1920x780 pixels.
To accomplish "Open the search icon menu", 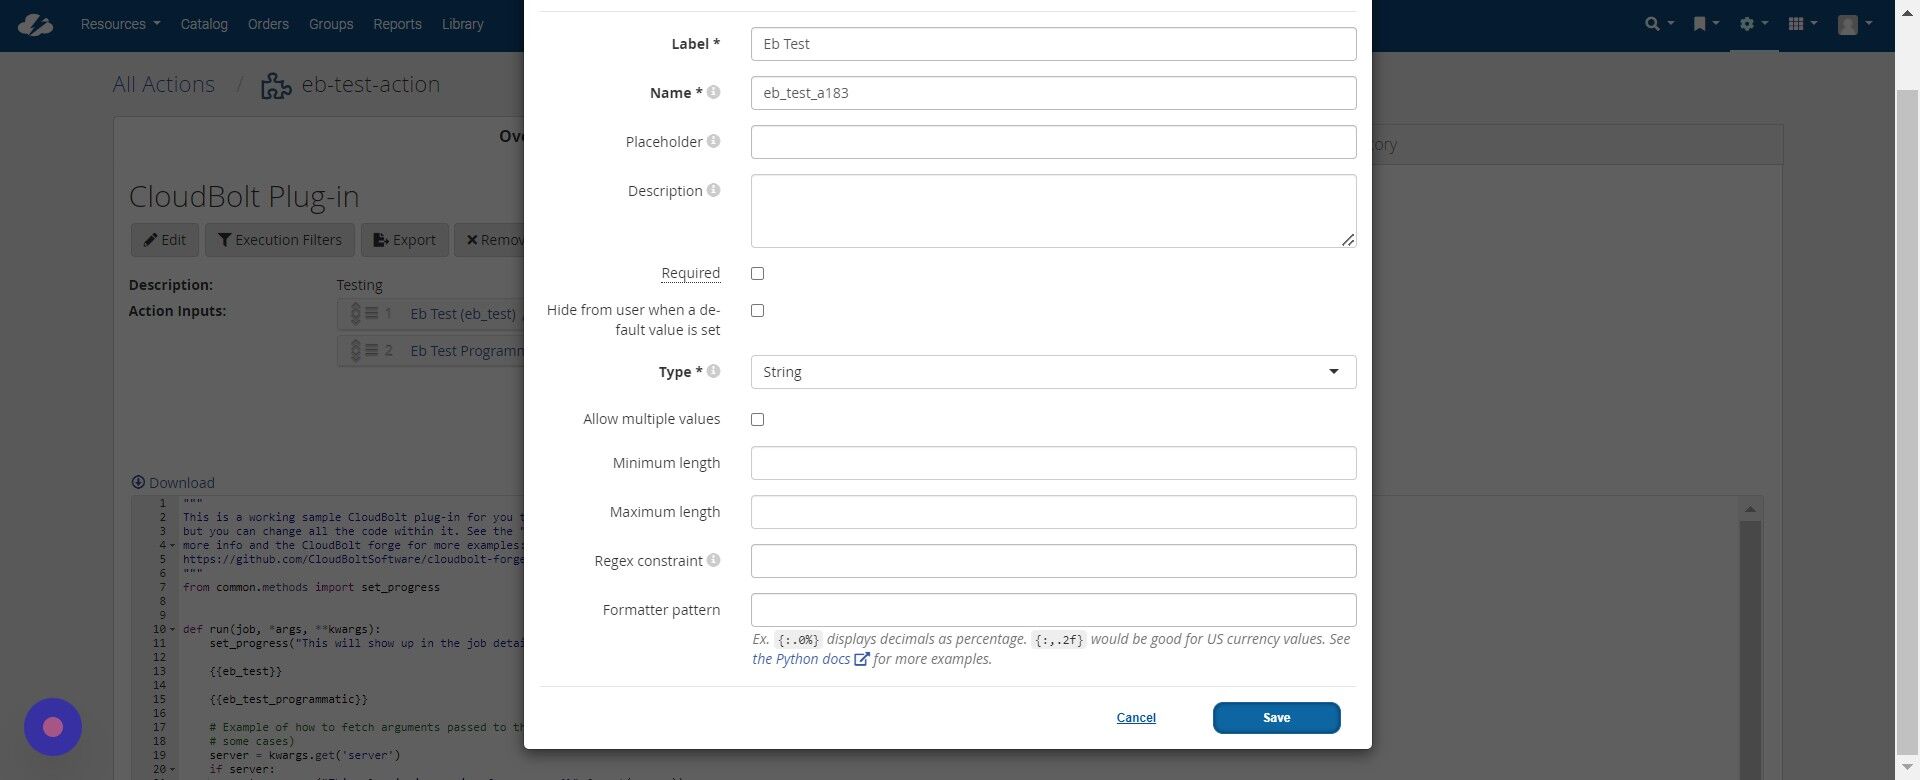I will click(x=1659, y=24).
